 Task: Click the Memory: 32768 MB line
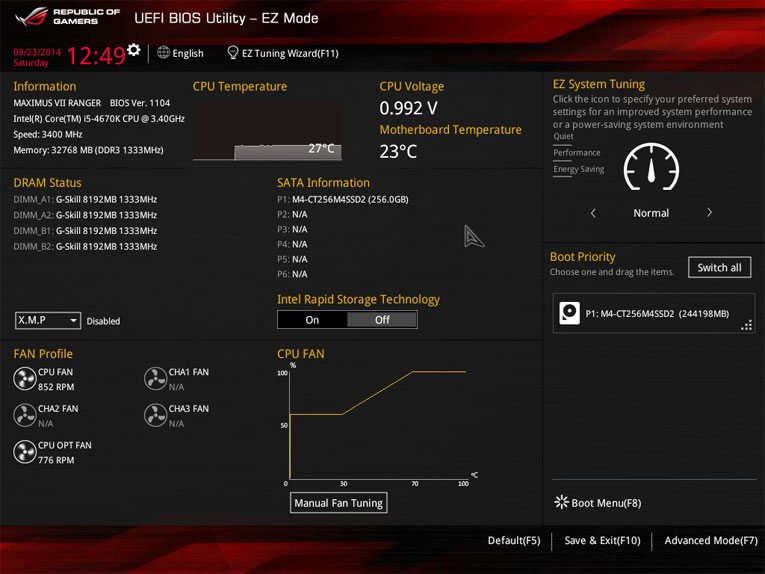pos(88,150)
